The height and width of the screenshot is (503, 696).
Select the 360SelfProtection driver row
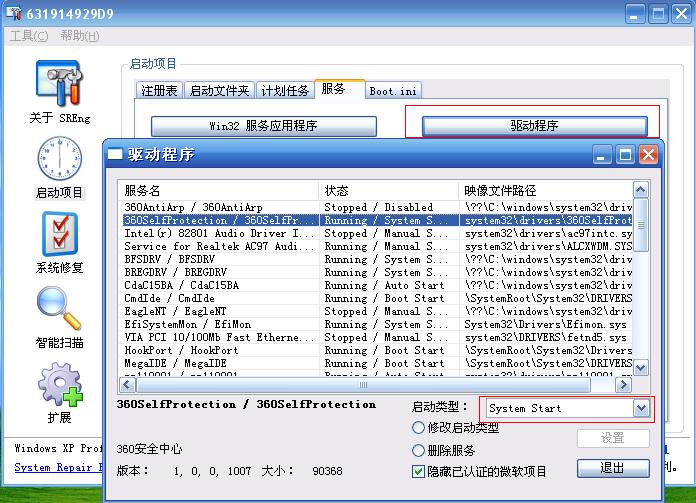click(x=377, y=220)
